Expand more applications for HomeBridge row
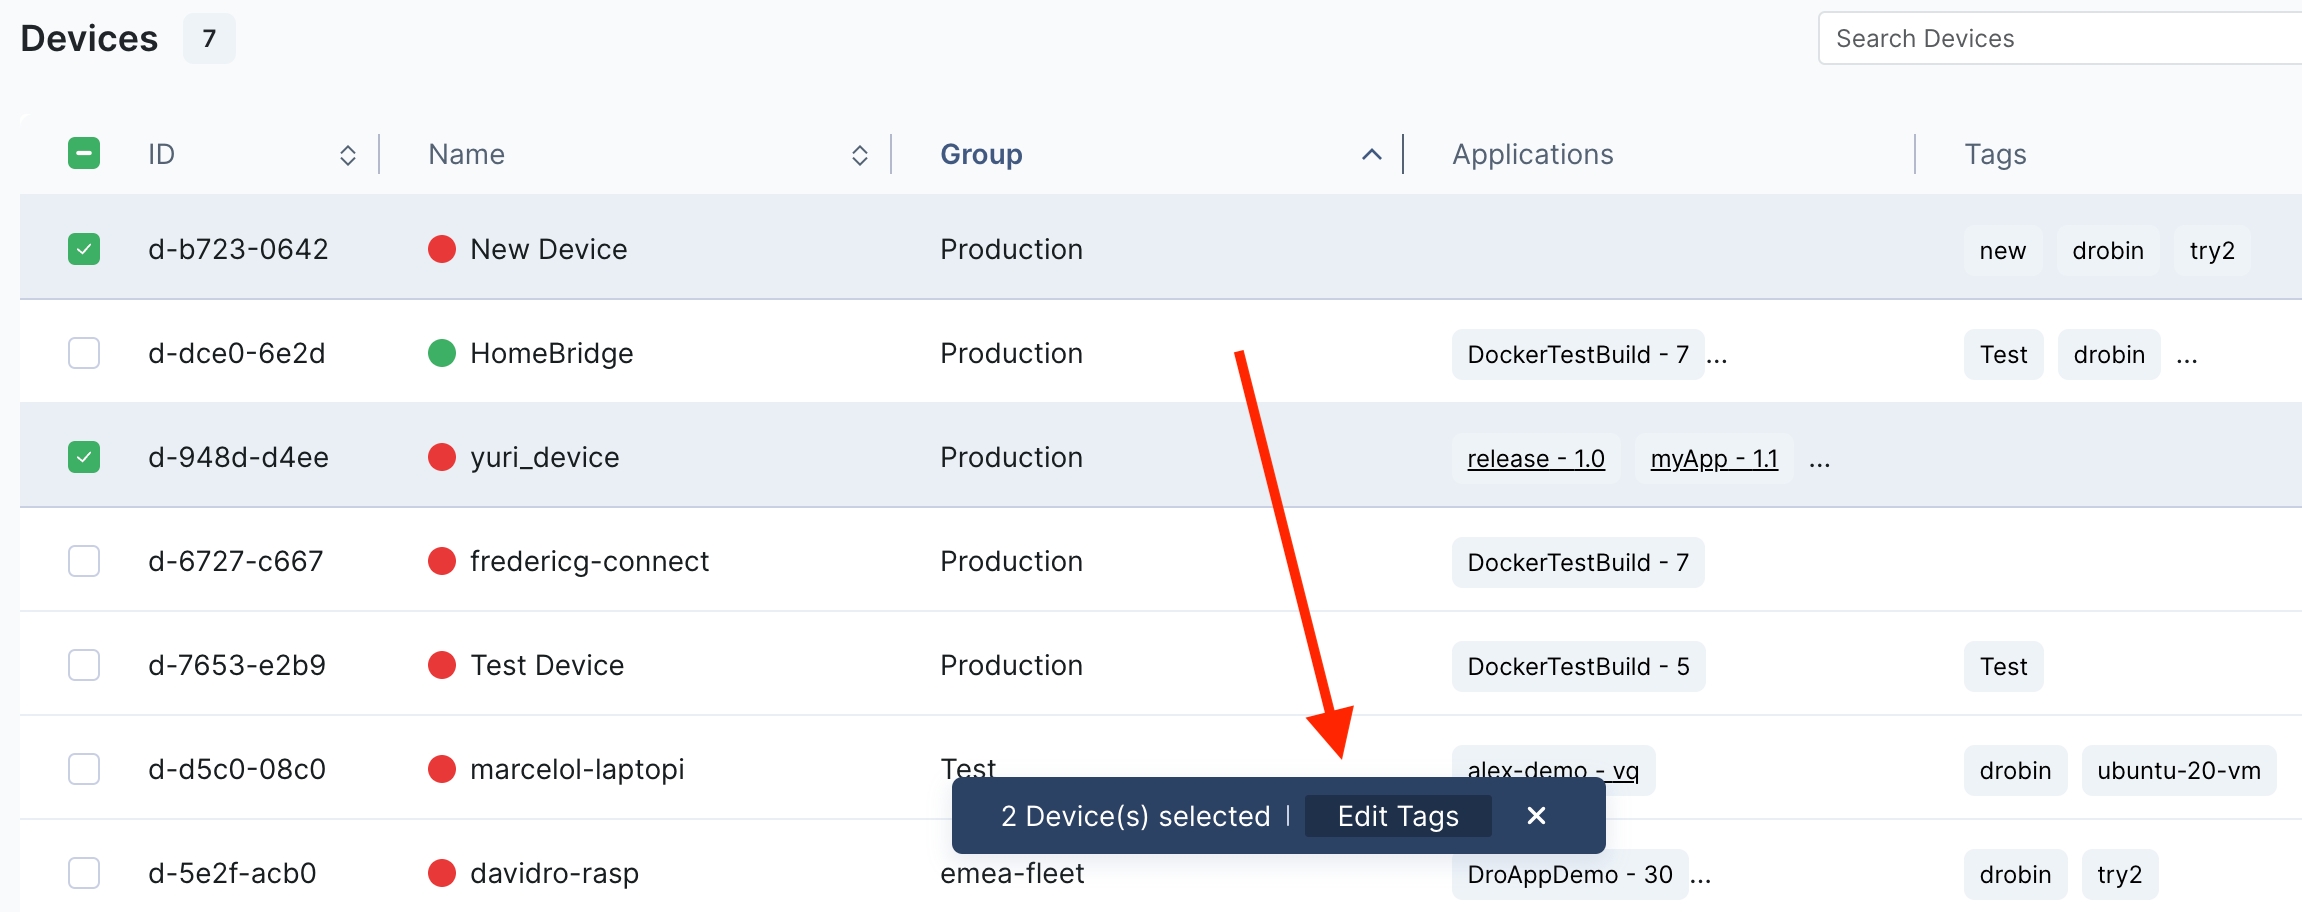 (1717, 356)
